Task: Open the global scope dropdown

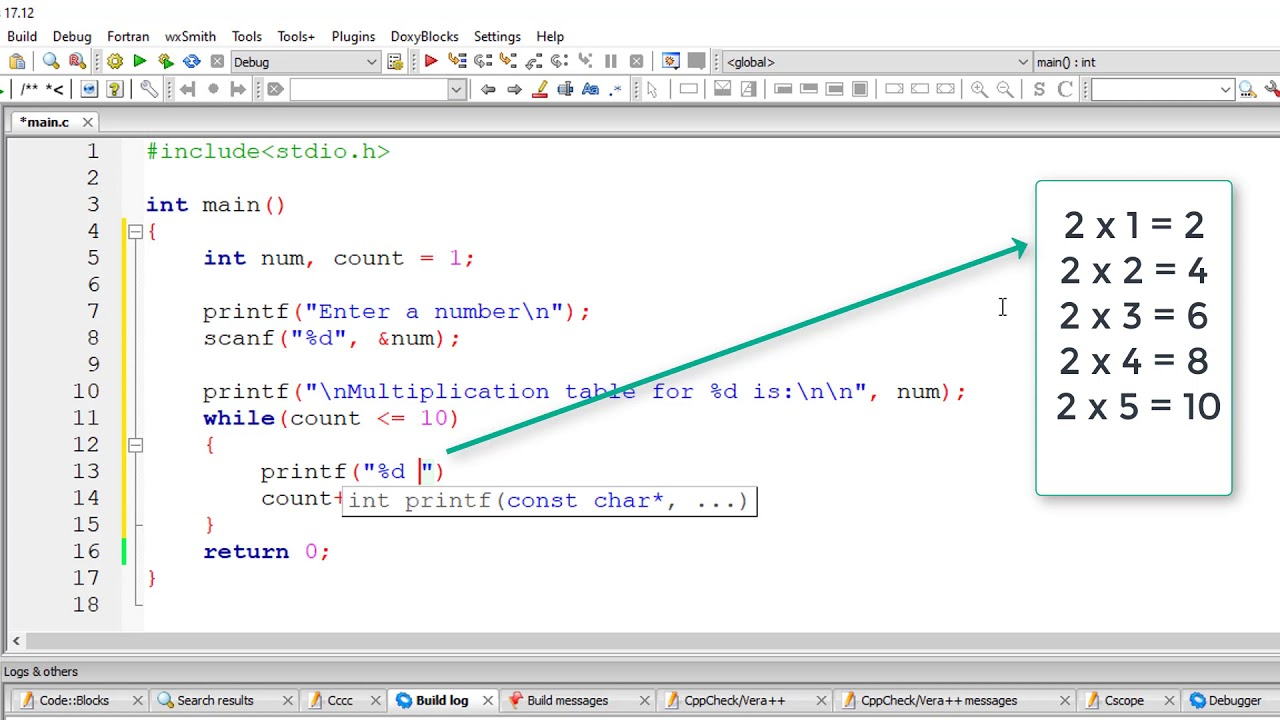Action: tap(877, 62)
